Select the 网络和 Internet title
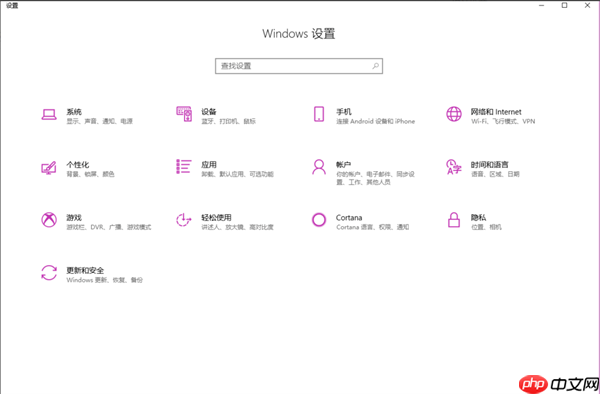 pos(496,112)
